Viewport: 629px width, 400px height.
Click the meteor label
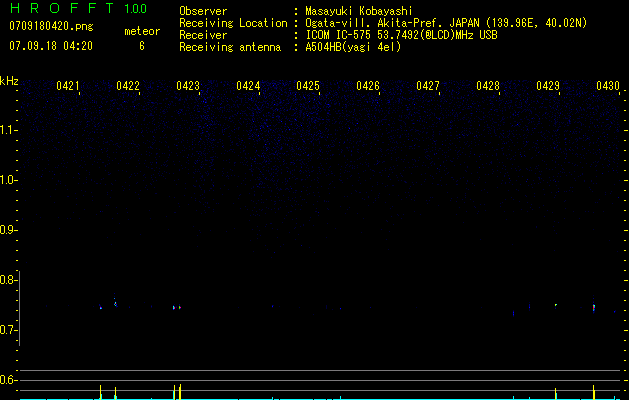click(142, 31)
